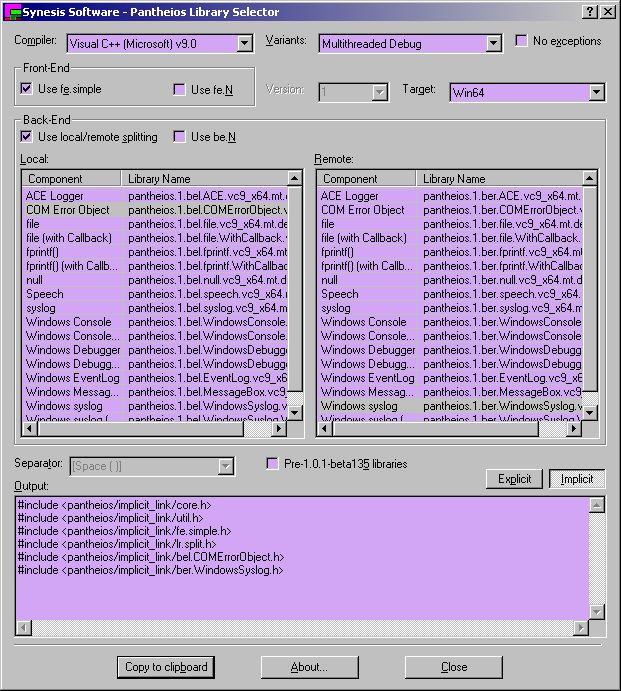The height and width of the screenshot is (691, 621).
Task: Click Remote list scroll right arrow
Action: tap(573, 428)
